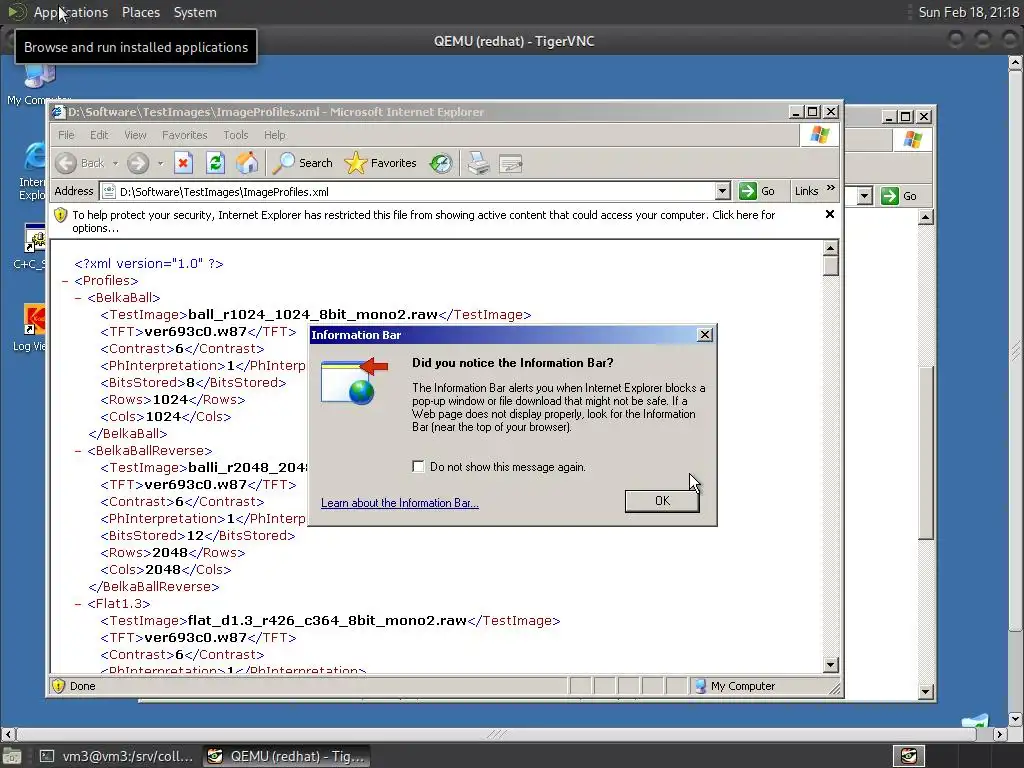Image resolution: width=1024 pixels, height=768 pixels.
Task: Click 'Done' in the status bar
Action: 82,686
